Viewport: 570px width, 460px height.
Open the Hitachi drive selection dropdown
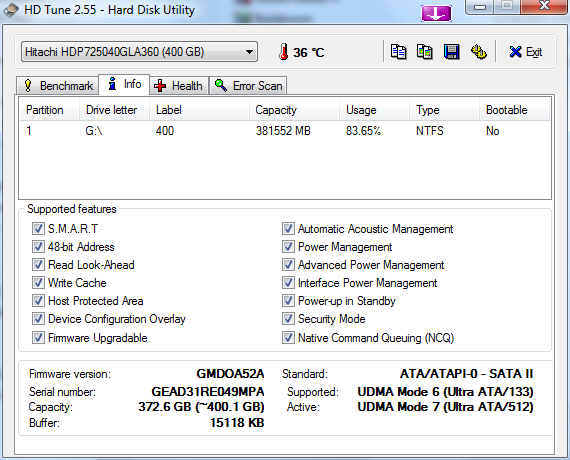[x=139, y=52]
